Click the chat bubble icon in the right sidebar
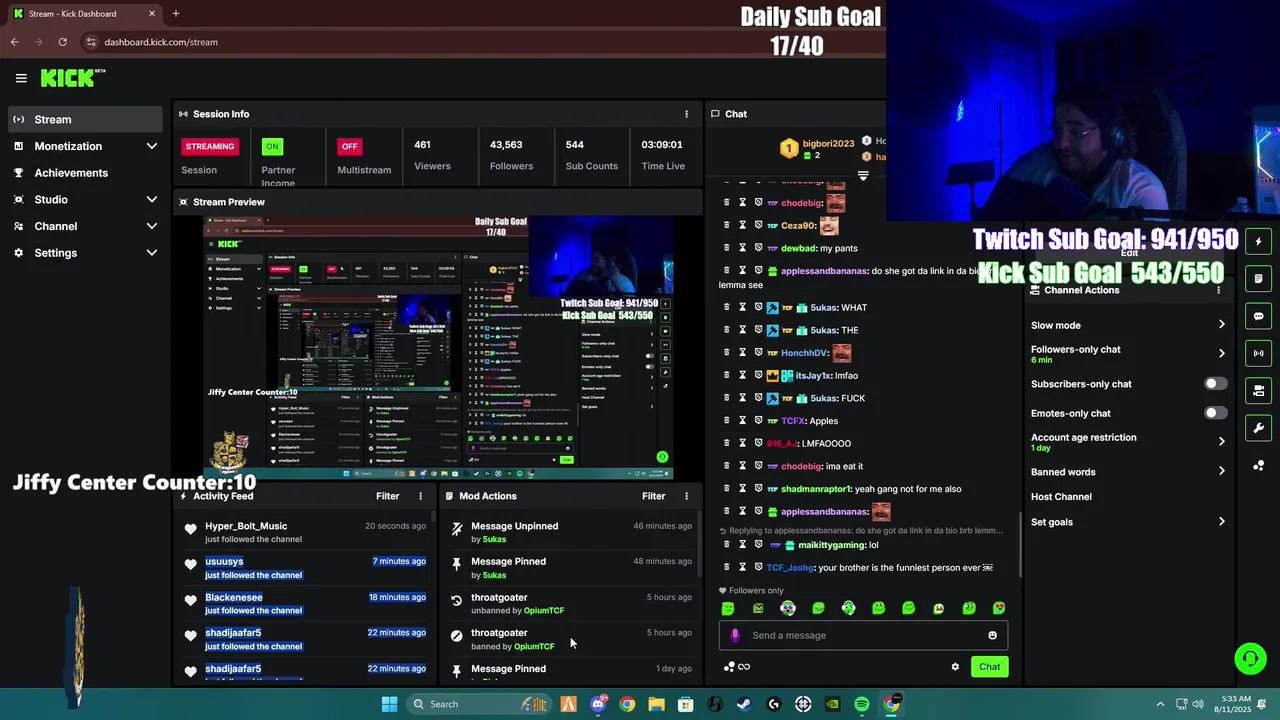The image size is (1280, 720). click(x=1258, y=316)
